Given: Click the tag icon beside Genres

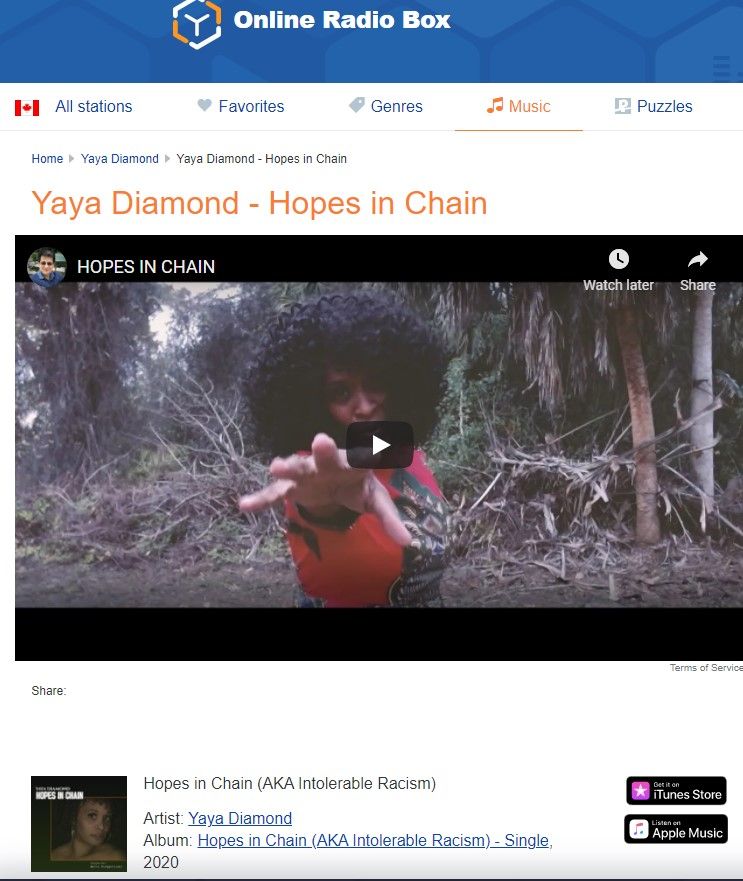Looking at the screenshot, I should [356, 105].
